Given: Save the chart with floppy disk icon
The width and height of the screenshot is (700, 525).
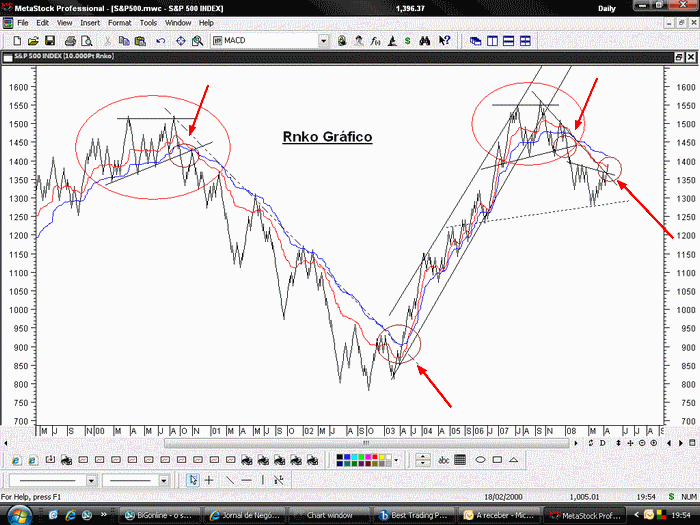Looking at the screenshot, I should point(50,41).
